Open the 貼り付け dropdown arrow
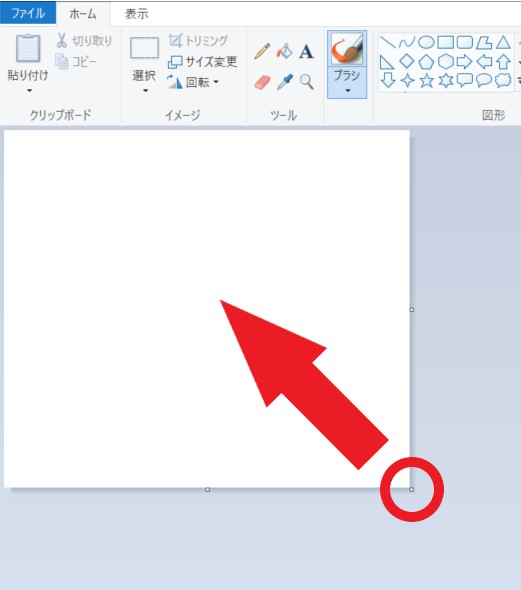Image resolution: width=521 pixels, height=590 pixels. click(29, 91)
